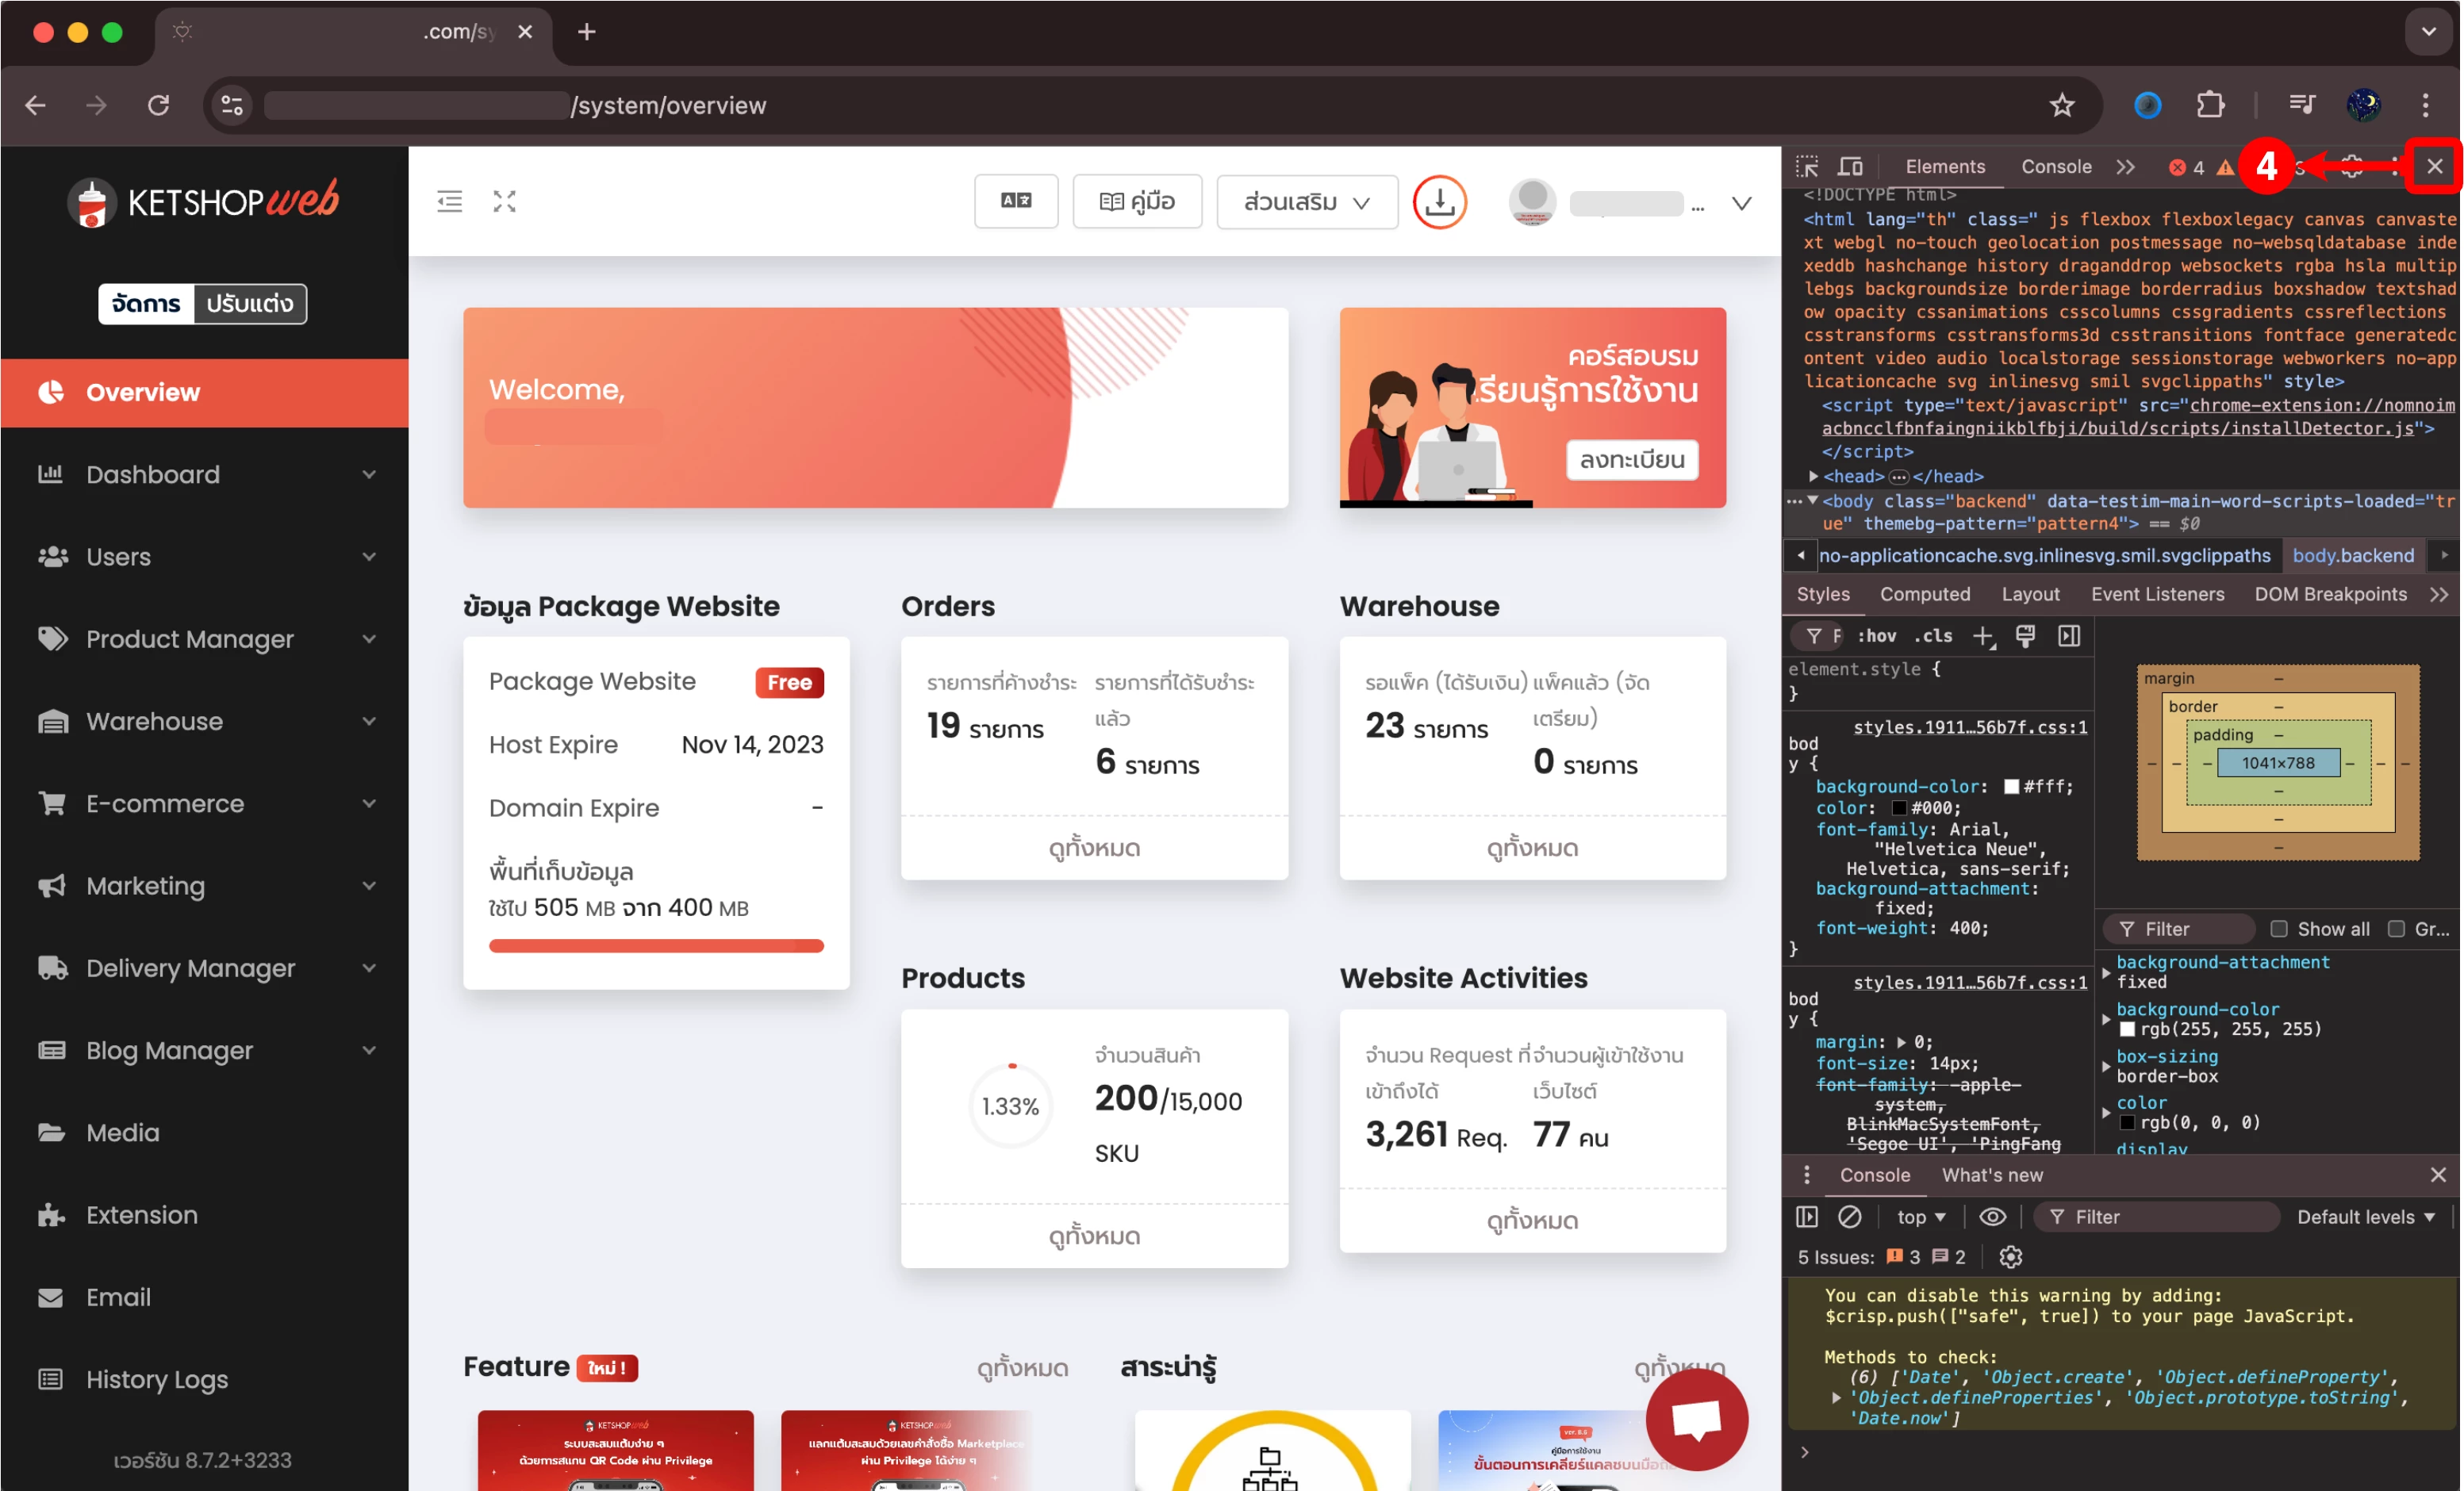The image size is (2464, 1491).
Task: Open console drawer three-dot menu
Action: [1806, 1175]
